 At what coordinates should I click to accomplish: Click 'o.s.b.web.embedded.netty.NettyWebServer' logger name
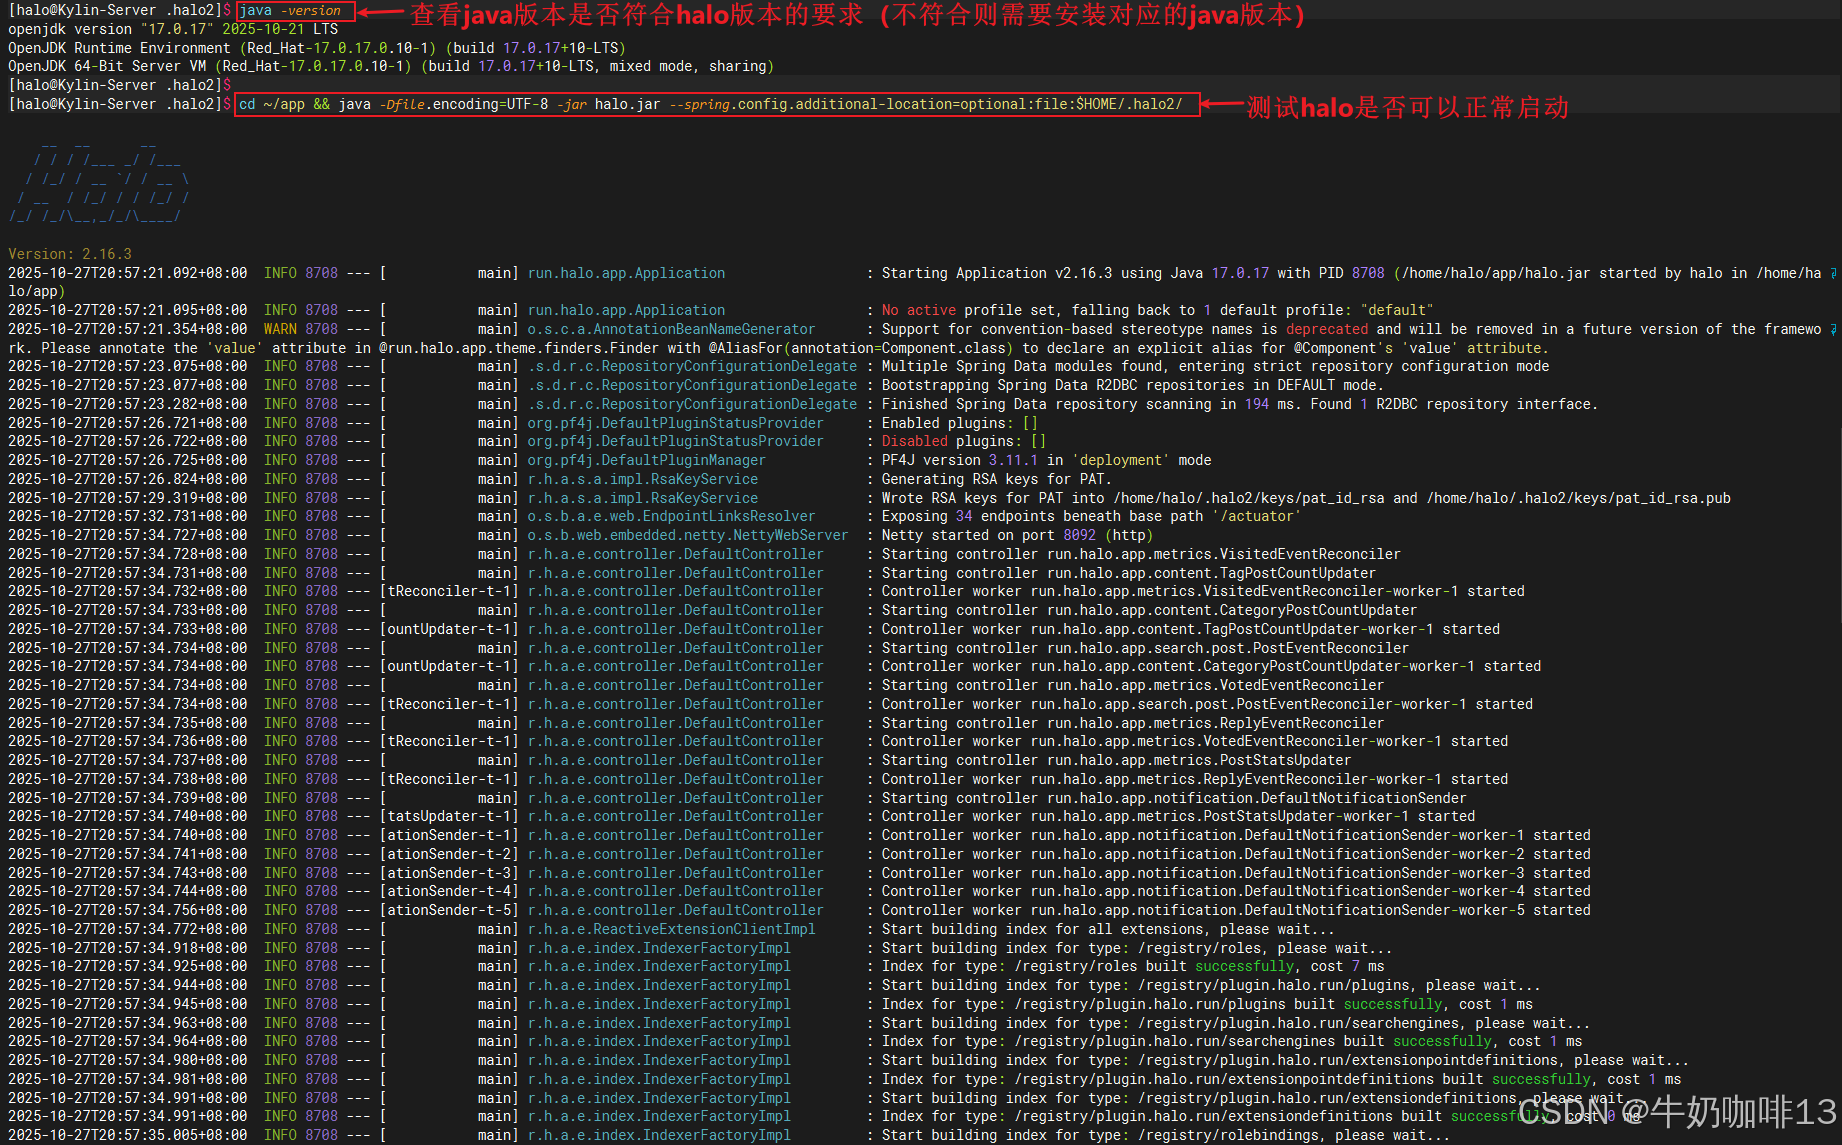(x=688, y=535)
